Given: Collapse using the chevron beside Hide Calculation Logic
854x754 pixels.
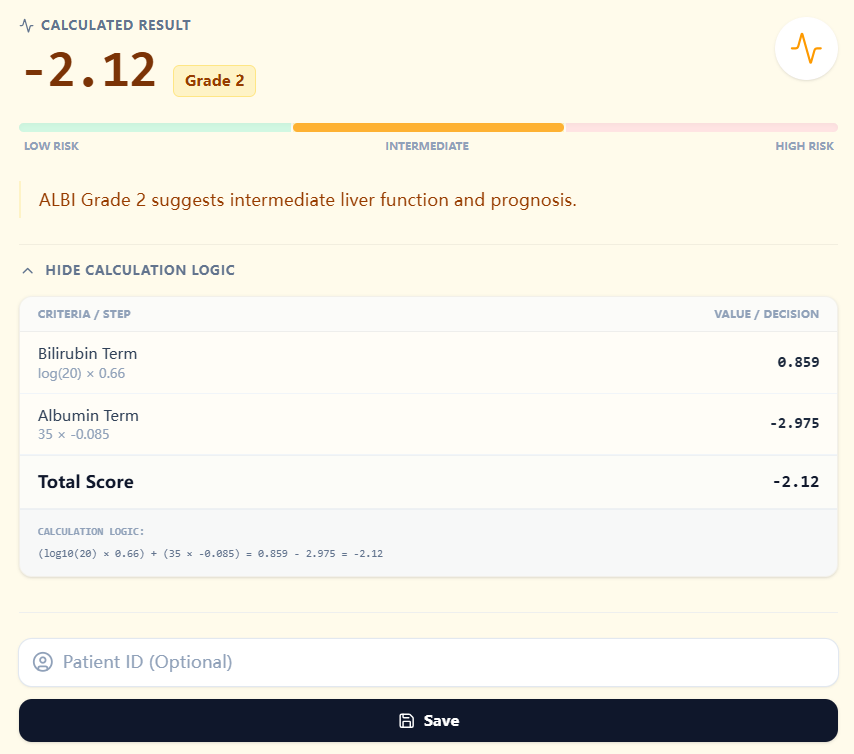Looking at the screenshot, I should tap(28, 271).
